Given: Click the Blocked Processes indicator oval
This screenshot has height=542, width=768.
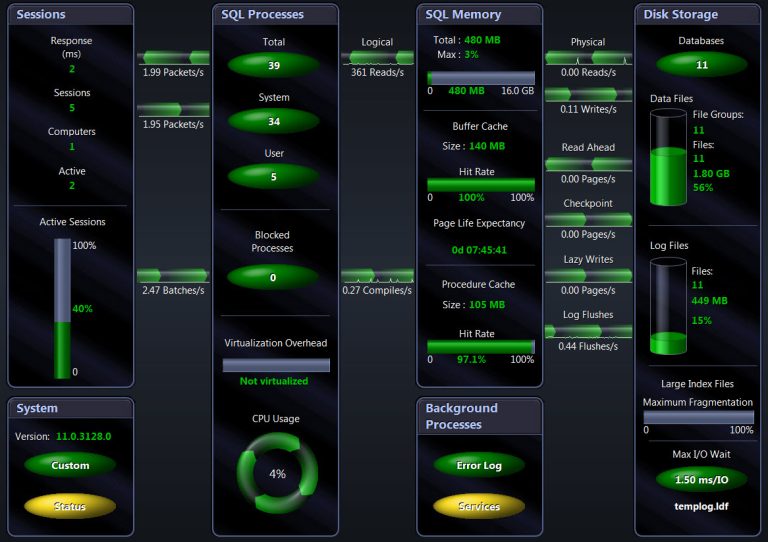Looking at the screenshot, I should [x=273, y=277].
